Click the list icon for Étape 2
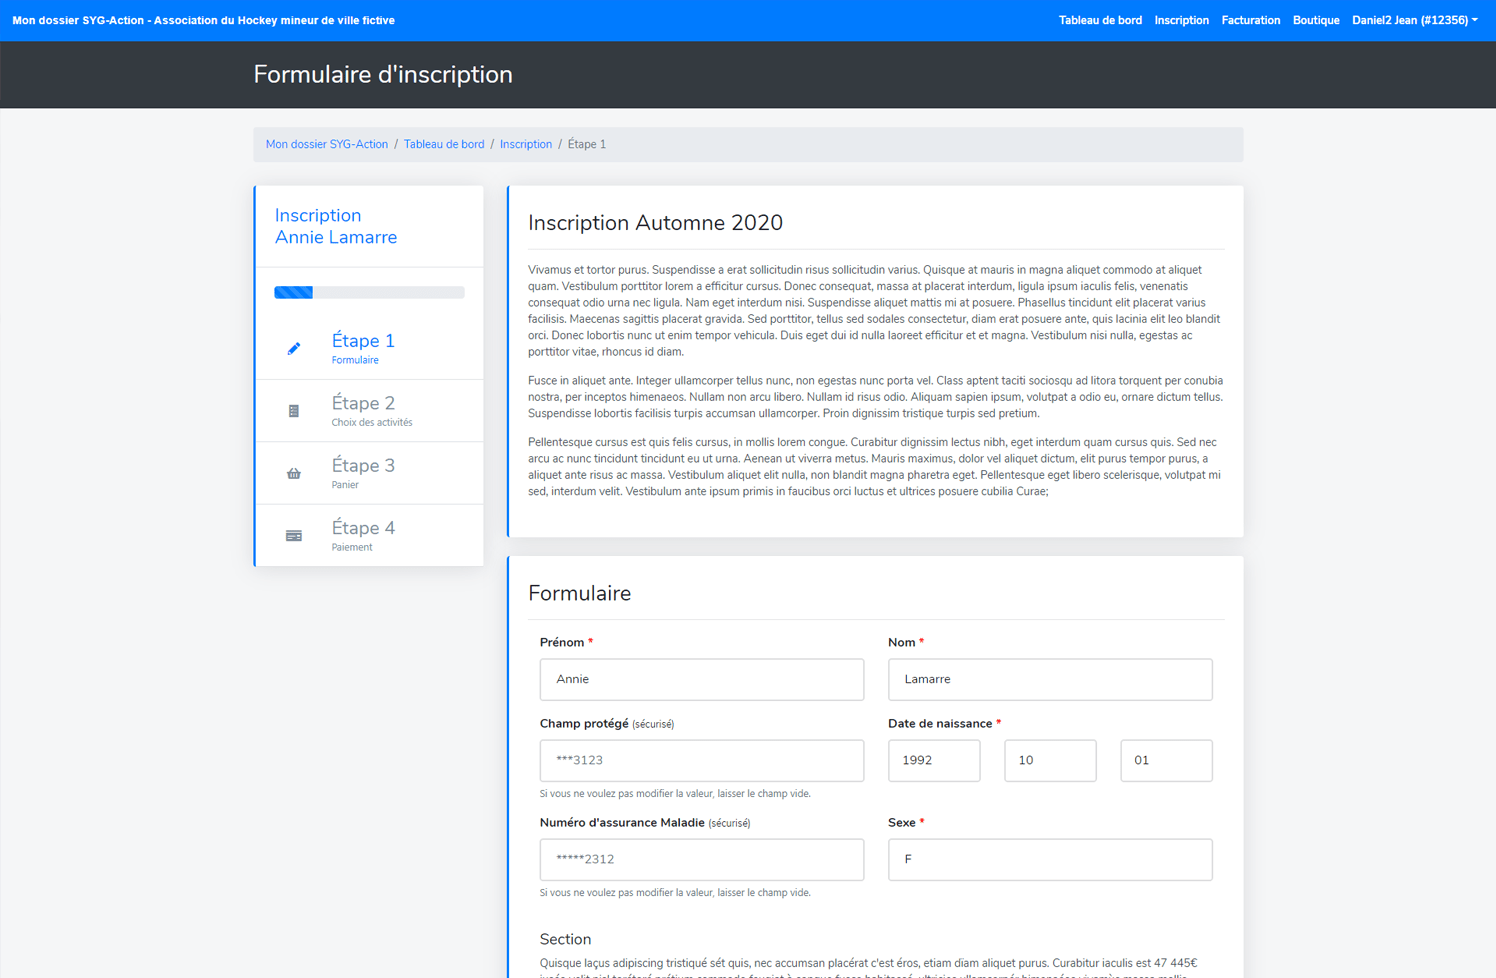 [x=293, y=410]
